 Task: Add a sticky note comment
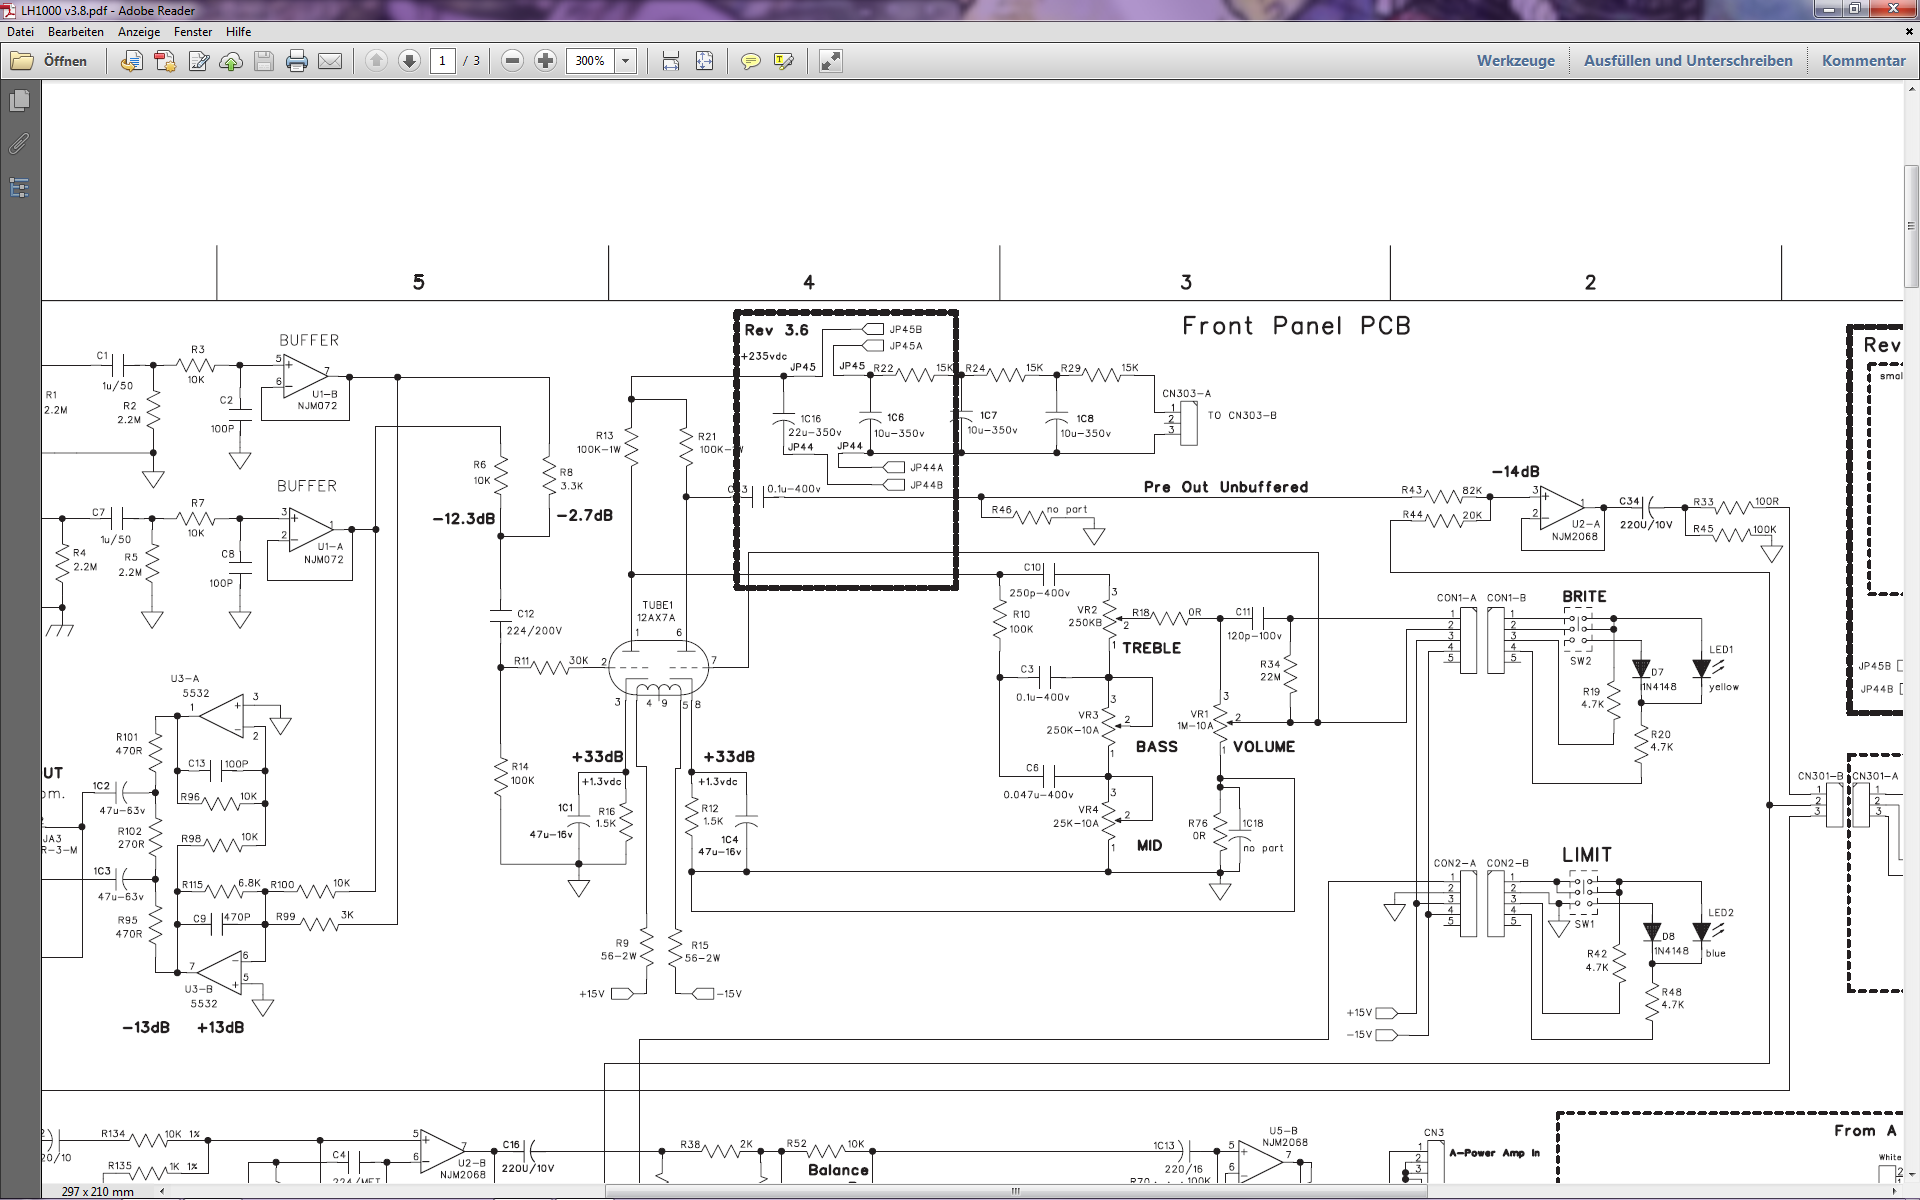[750, 61]
